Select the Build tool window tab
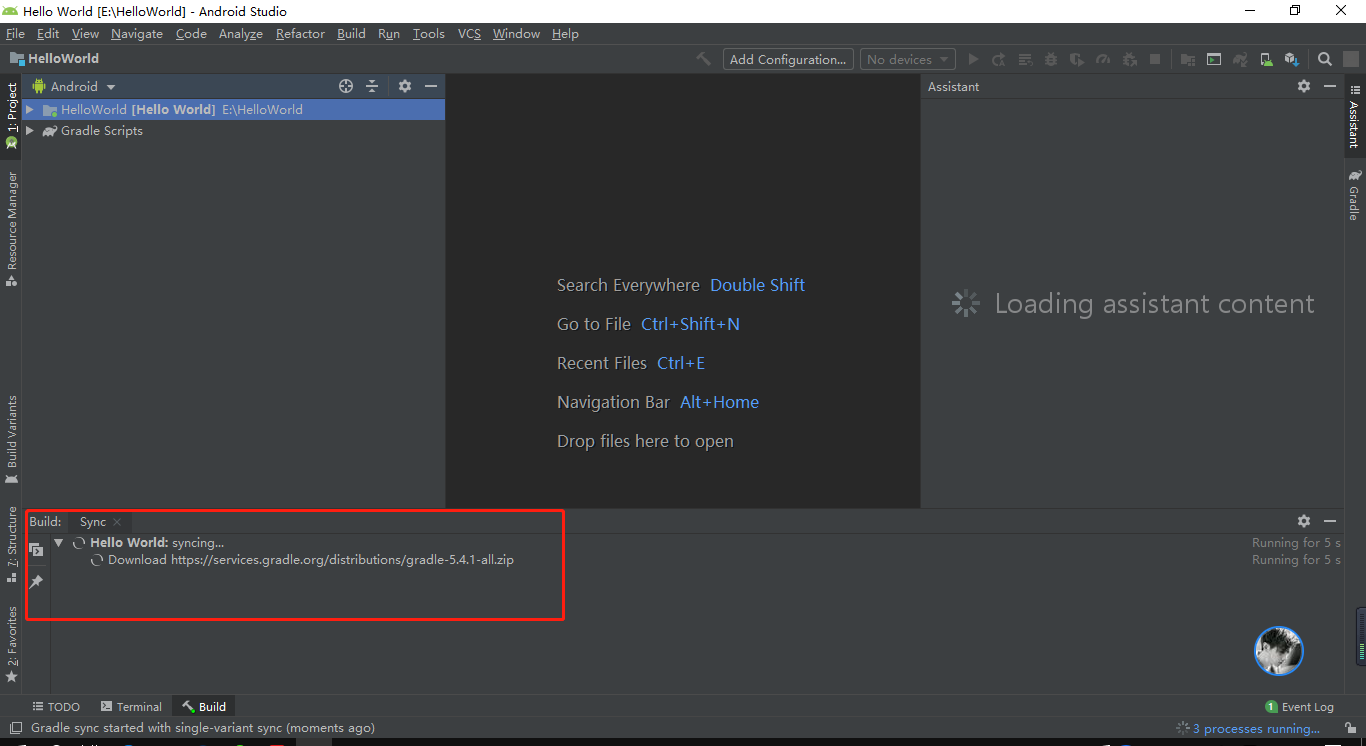 coord(204,706)
